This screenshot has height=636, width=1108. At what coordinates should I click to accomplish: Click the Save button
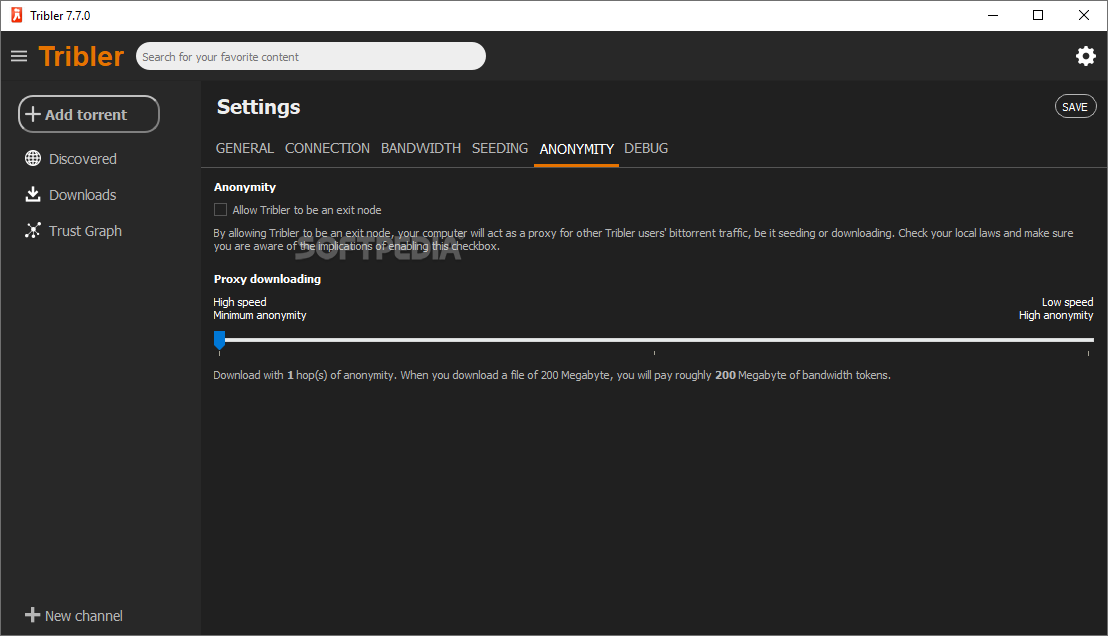(1075, 107)
